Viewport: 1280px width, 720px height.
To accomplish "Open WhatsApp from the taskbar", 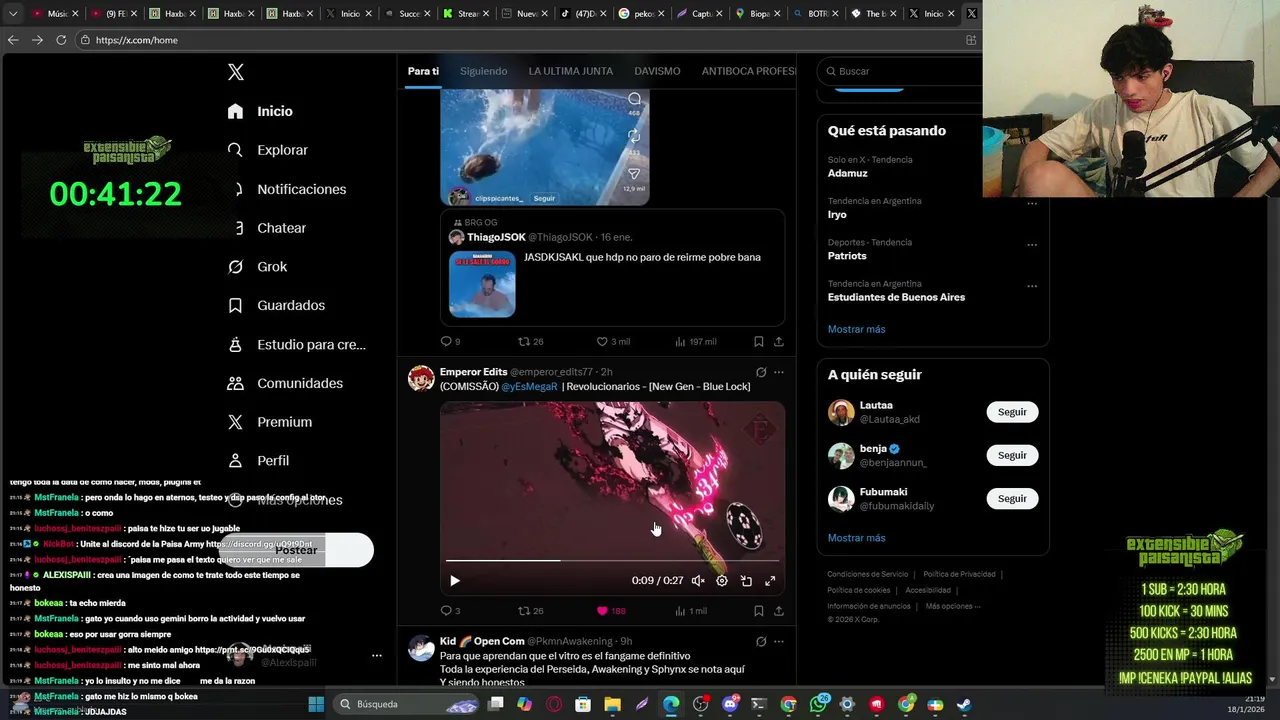I will click(818, 704).
